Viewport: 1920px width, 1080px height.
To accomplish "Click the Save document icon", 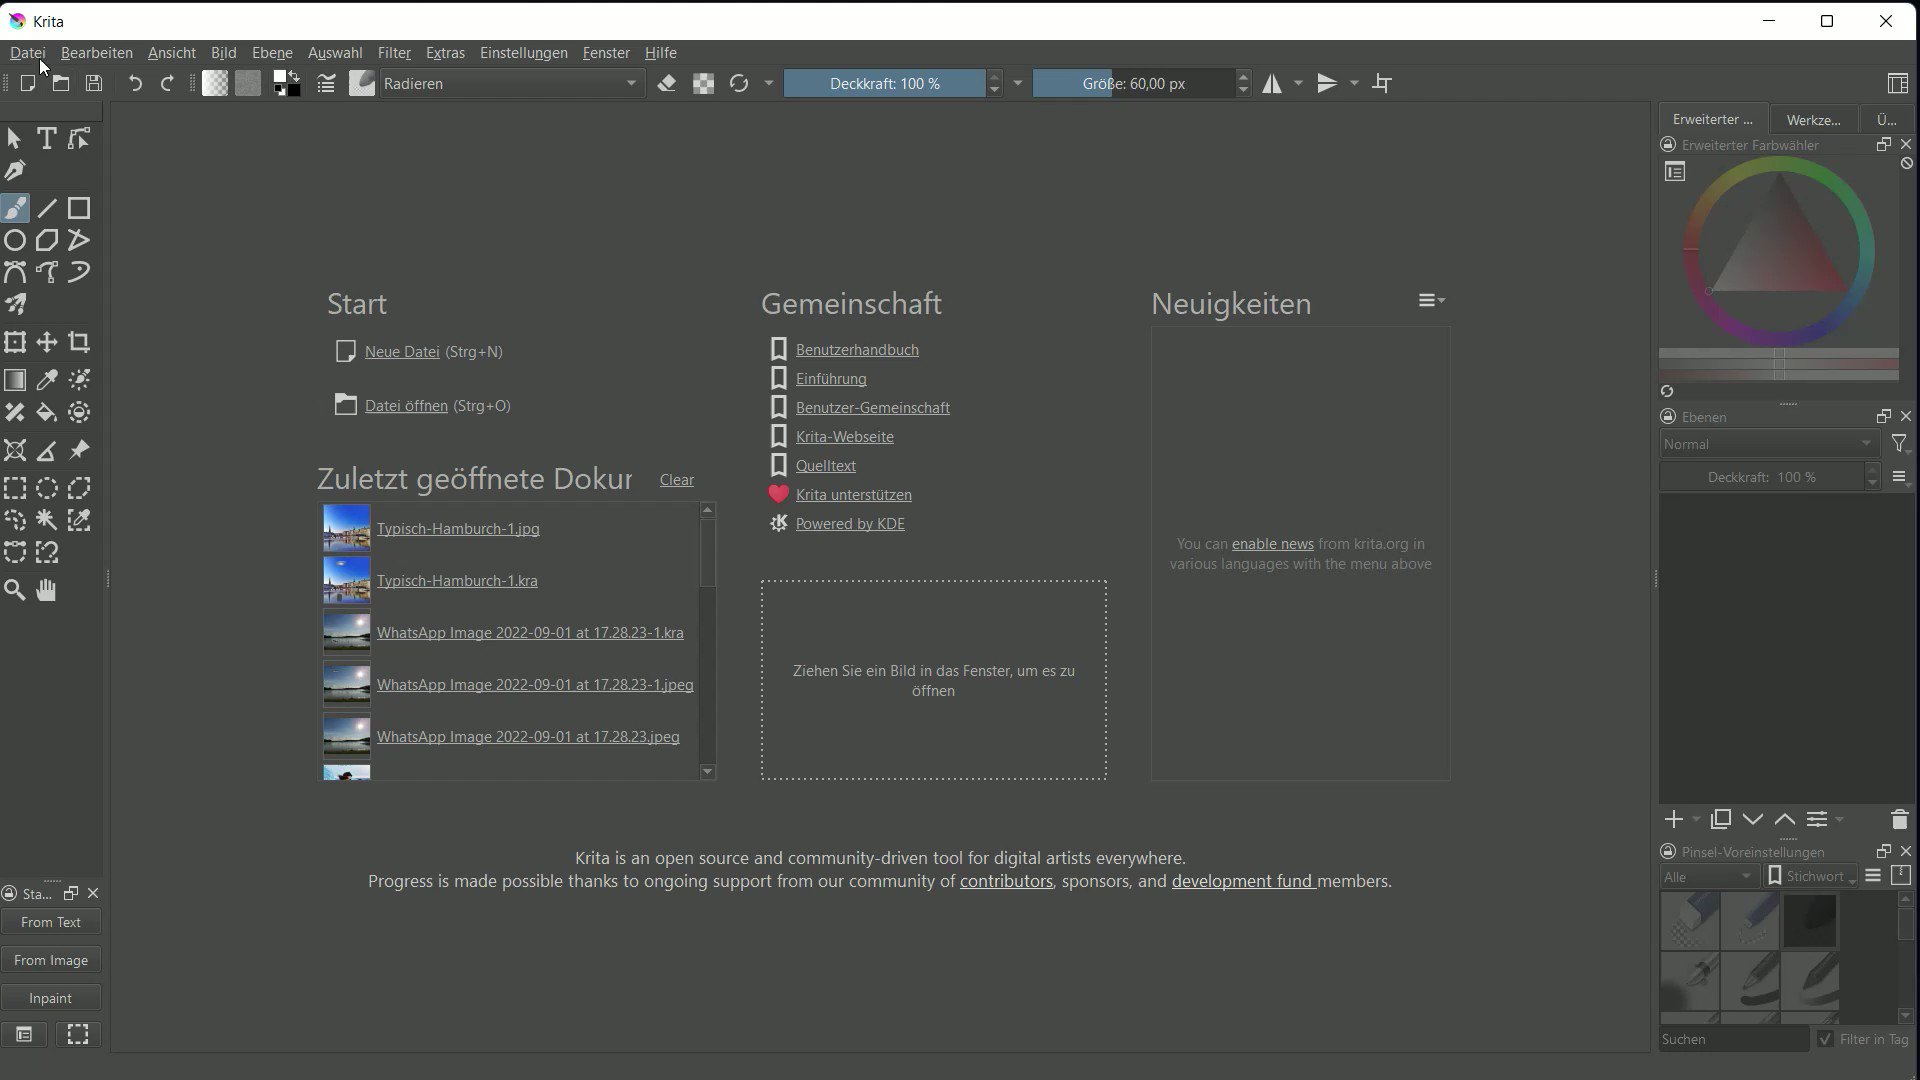I will click(94, 84).
